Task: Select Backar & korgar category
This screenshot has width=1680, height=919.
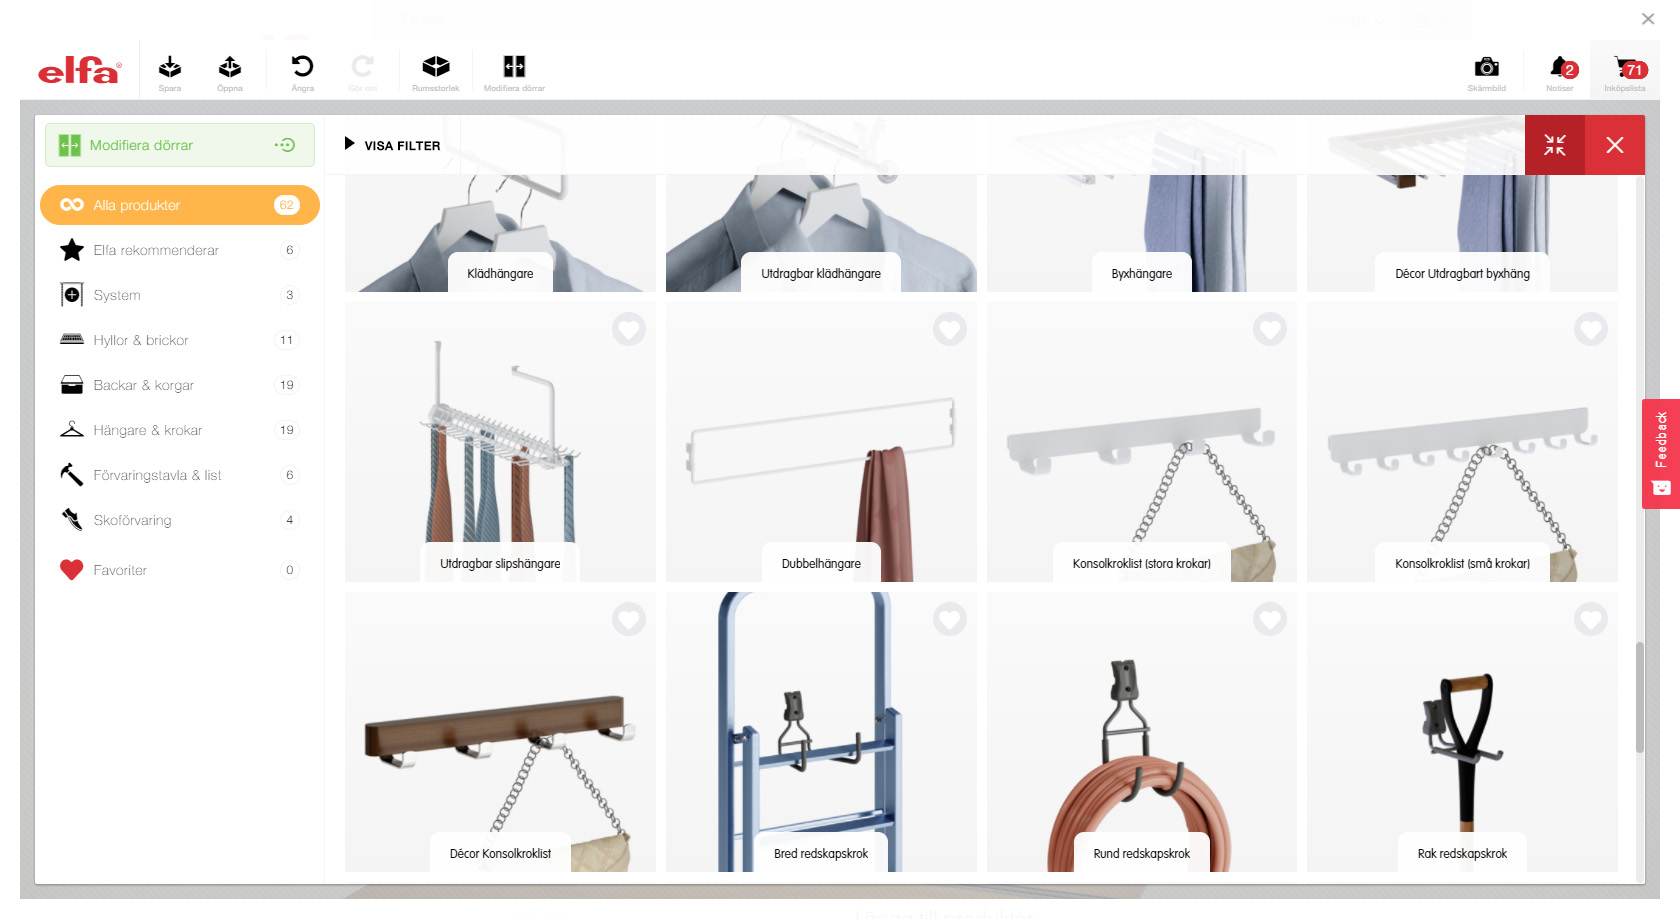Action: click(x=144, y=385)
